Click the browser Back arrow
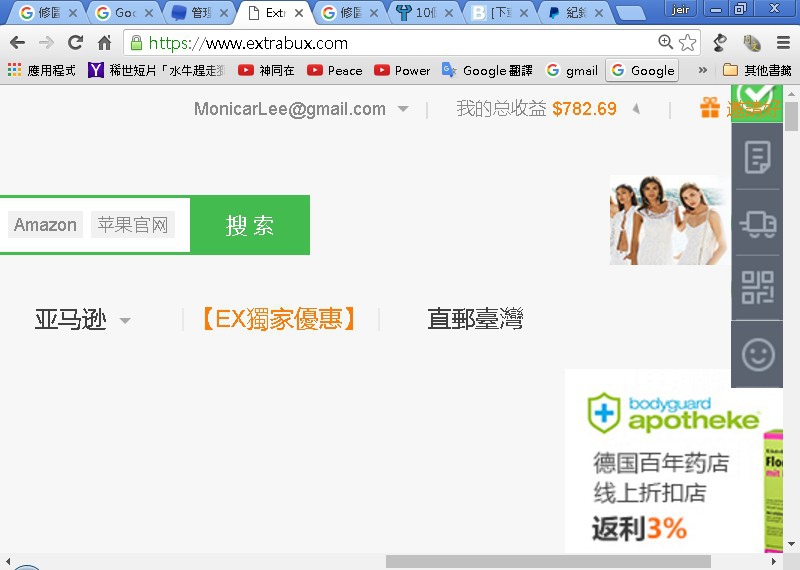The image size is (800, 570). click(x=17, y=43)
